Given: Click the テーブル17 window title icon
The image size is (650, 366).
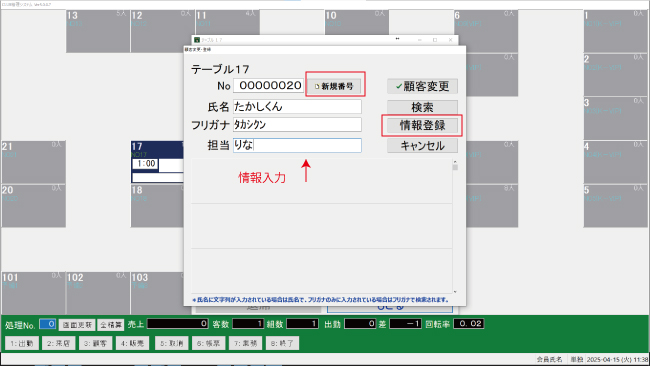Looking at the screenshot, I should 197,40.
